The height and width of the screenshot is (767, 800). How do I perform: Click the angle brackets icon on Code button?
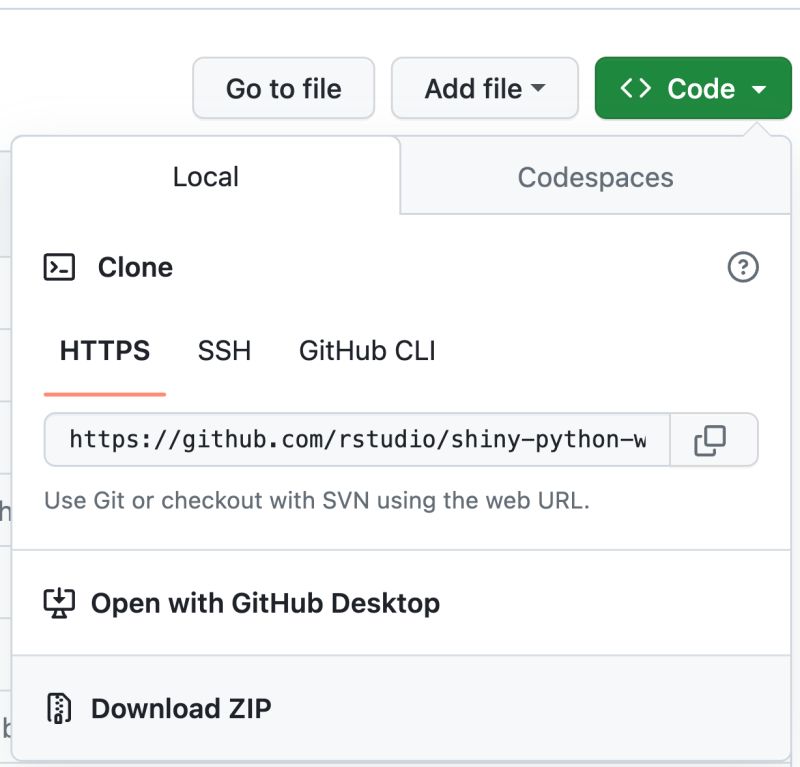point(635,88)
